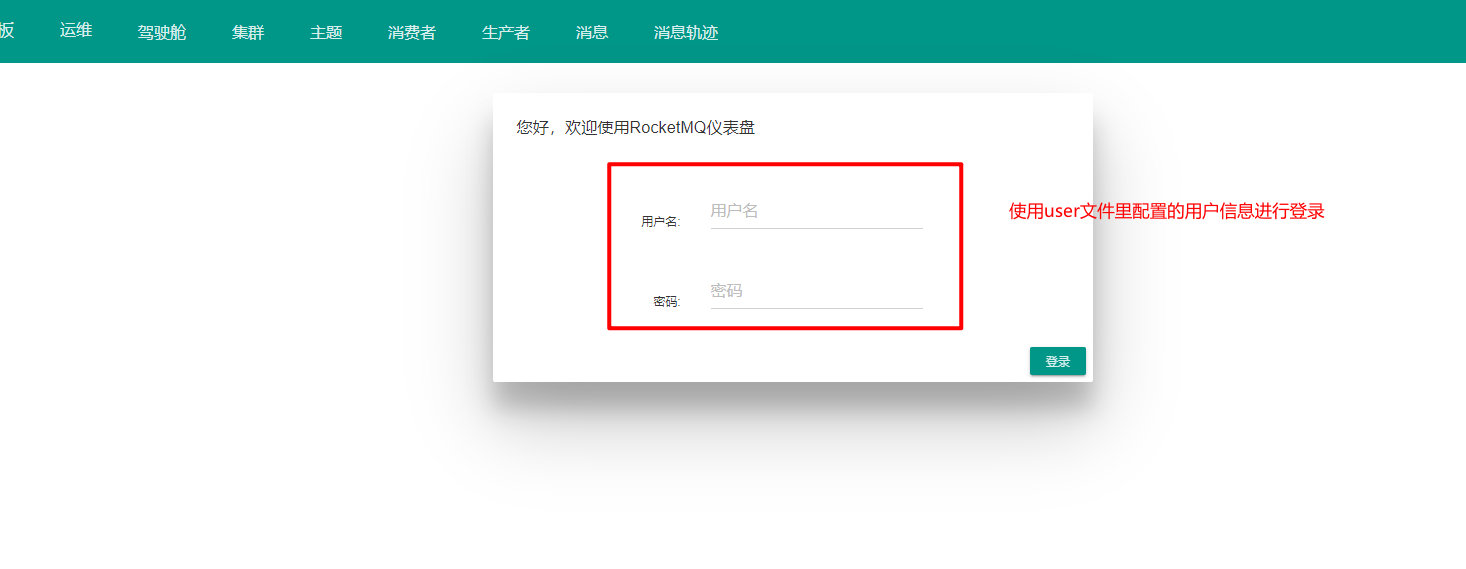1466x569 pixels.
Task: Open the 消息 message tab
Action: point(592,32)
